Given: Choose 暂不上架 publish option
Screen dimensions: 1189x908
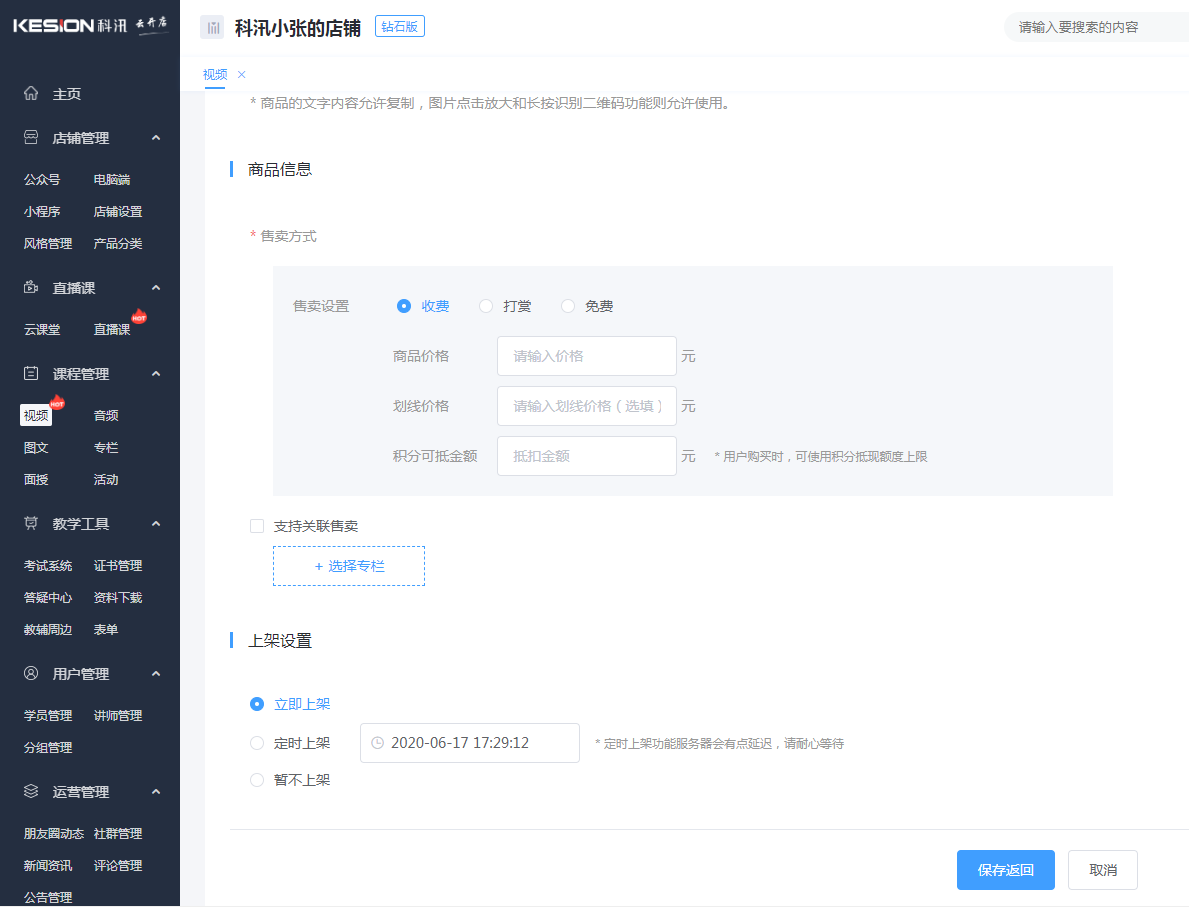Looking at the screenshot, I should (257, 780).
